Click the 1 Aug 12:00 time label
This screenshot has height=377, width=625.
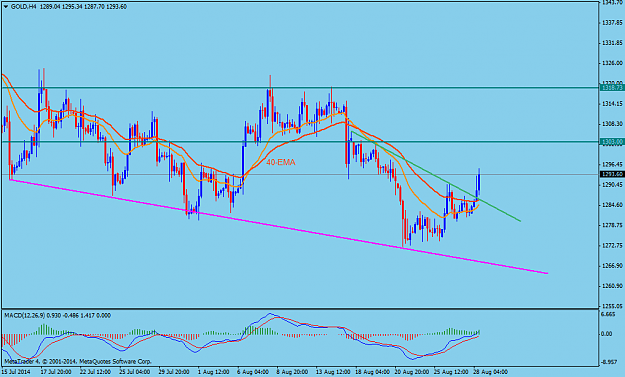[x=214, y=372]
